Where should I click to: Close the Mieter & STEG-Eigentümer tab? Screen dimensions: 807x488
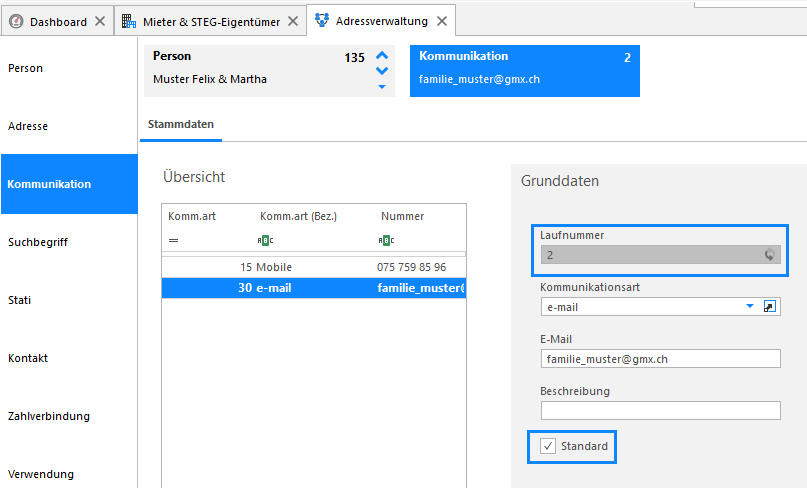[x=293, y=21]
